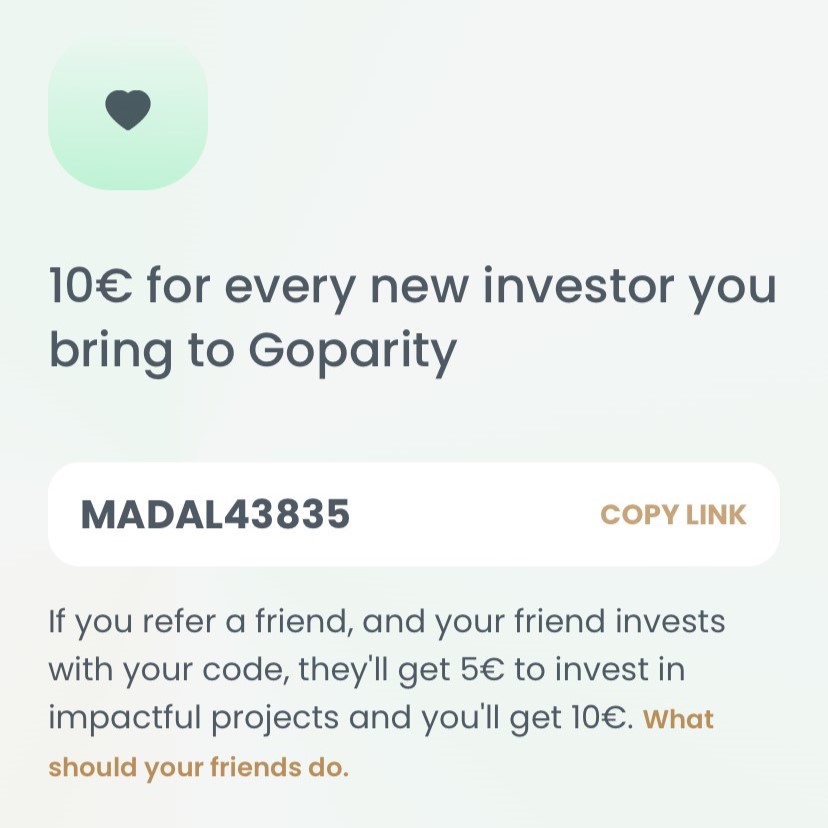Select the MADAL43835 referral code text
Screen dimensions: 828x828
(215, 514)
